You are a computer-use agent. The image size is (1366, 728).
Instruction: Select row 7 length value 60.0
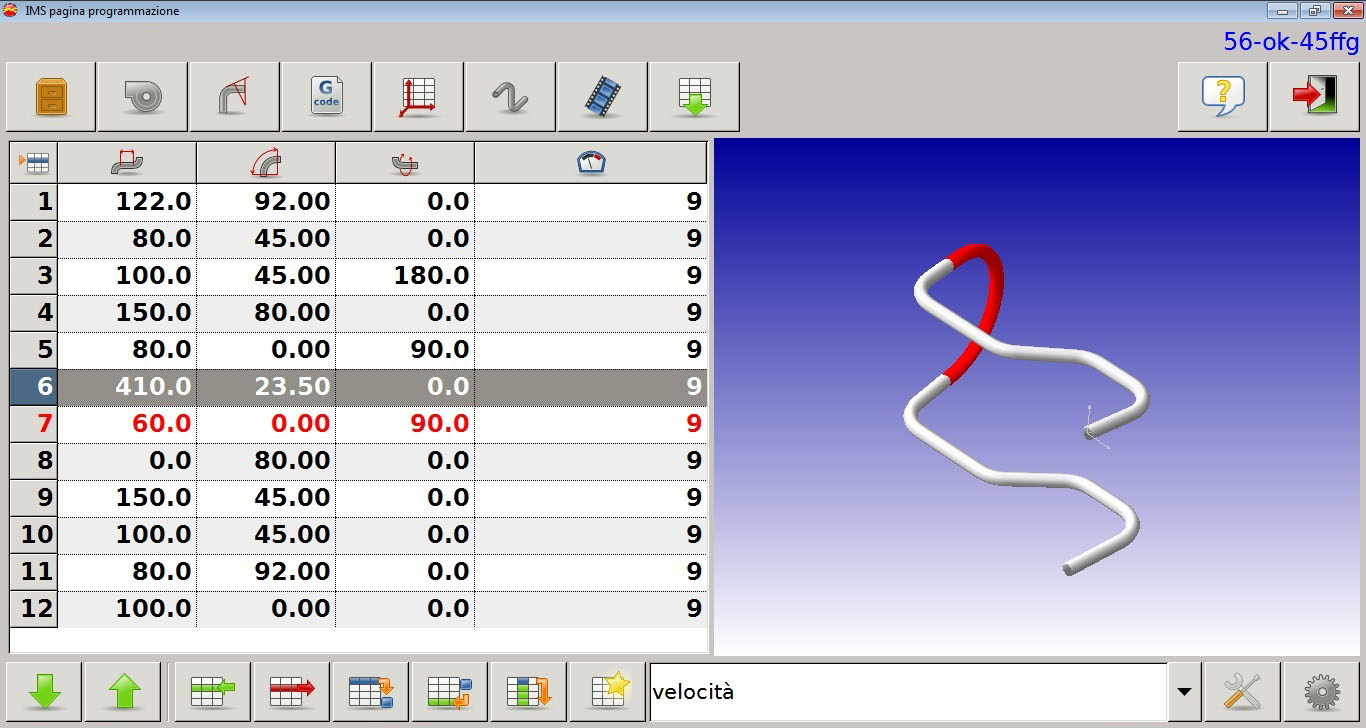[x=127, y=423]
